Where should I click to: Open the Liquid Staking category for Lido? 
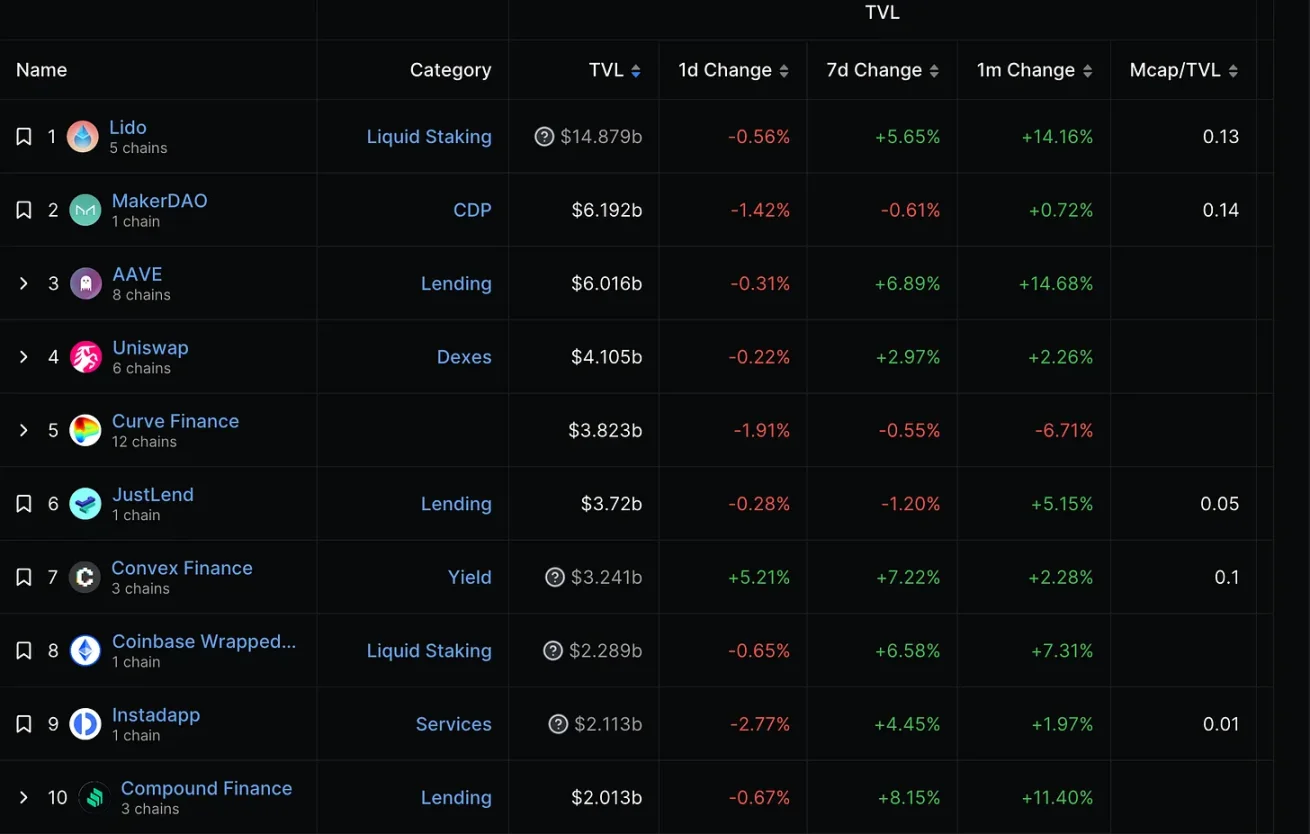[429, 137]
